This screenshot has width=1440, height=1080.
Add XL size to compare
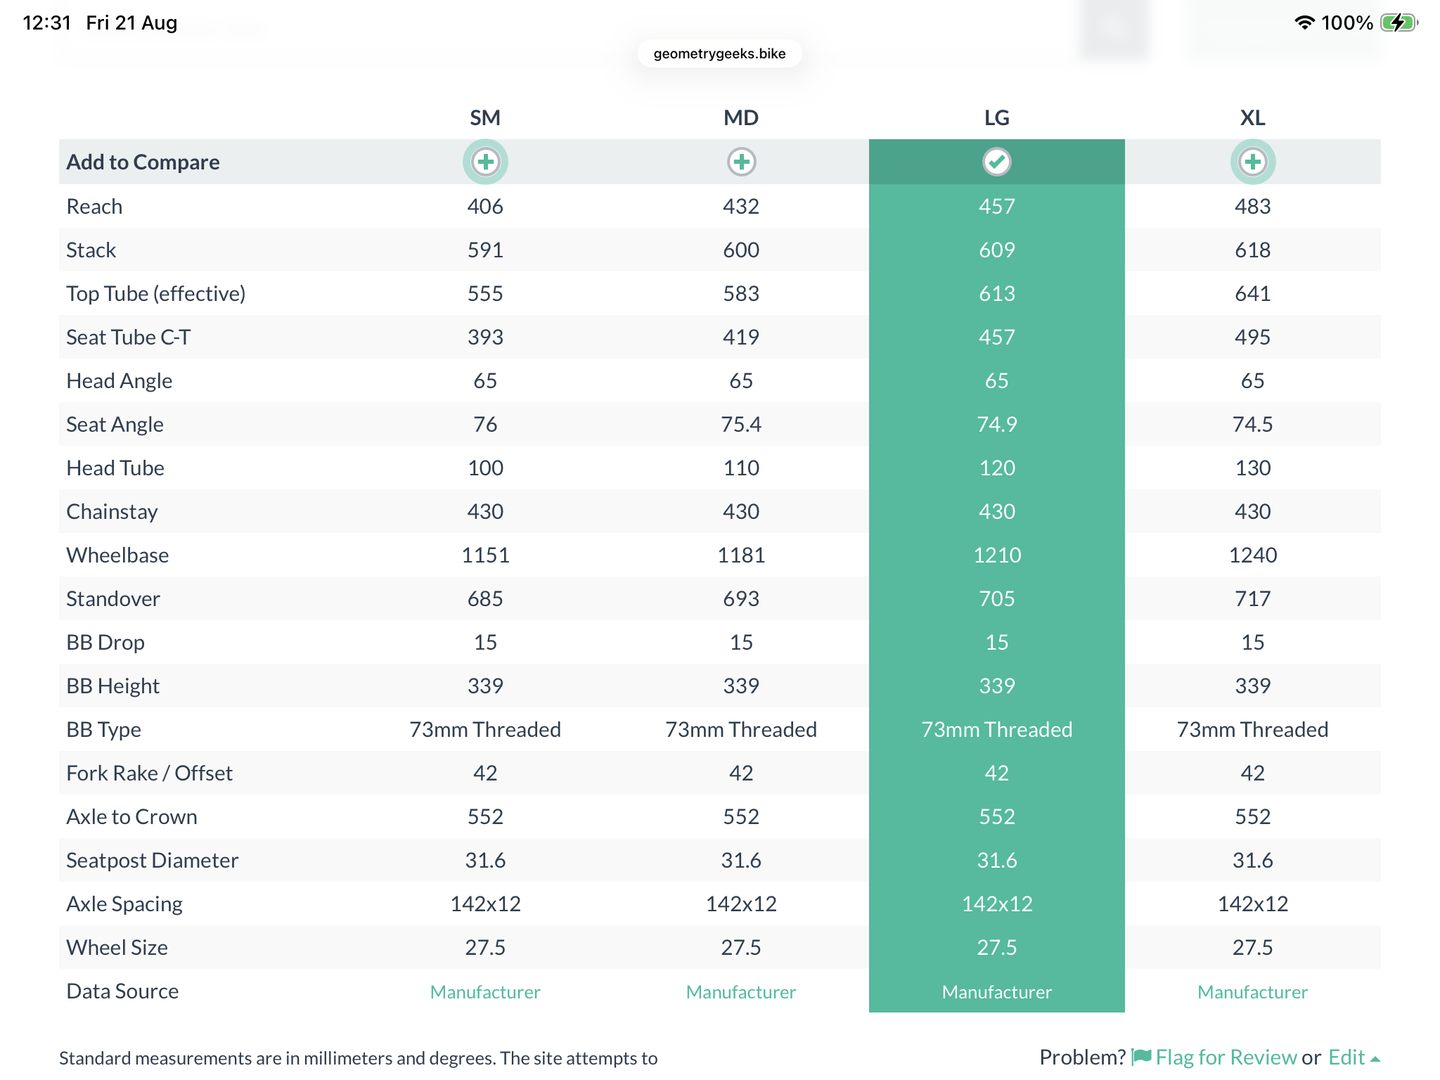[x=1252, y=162]
